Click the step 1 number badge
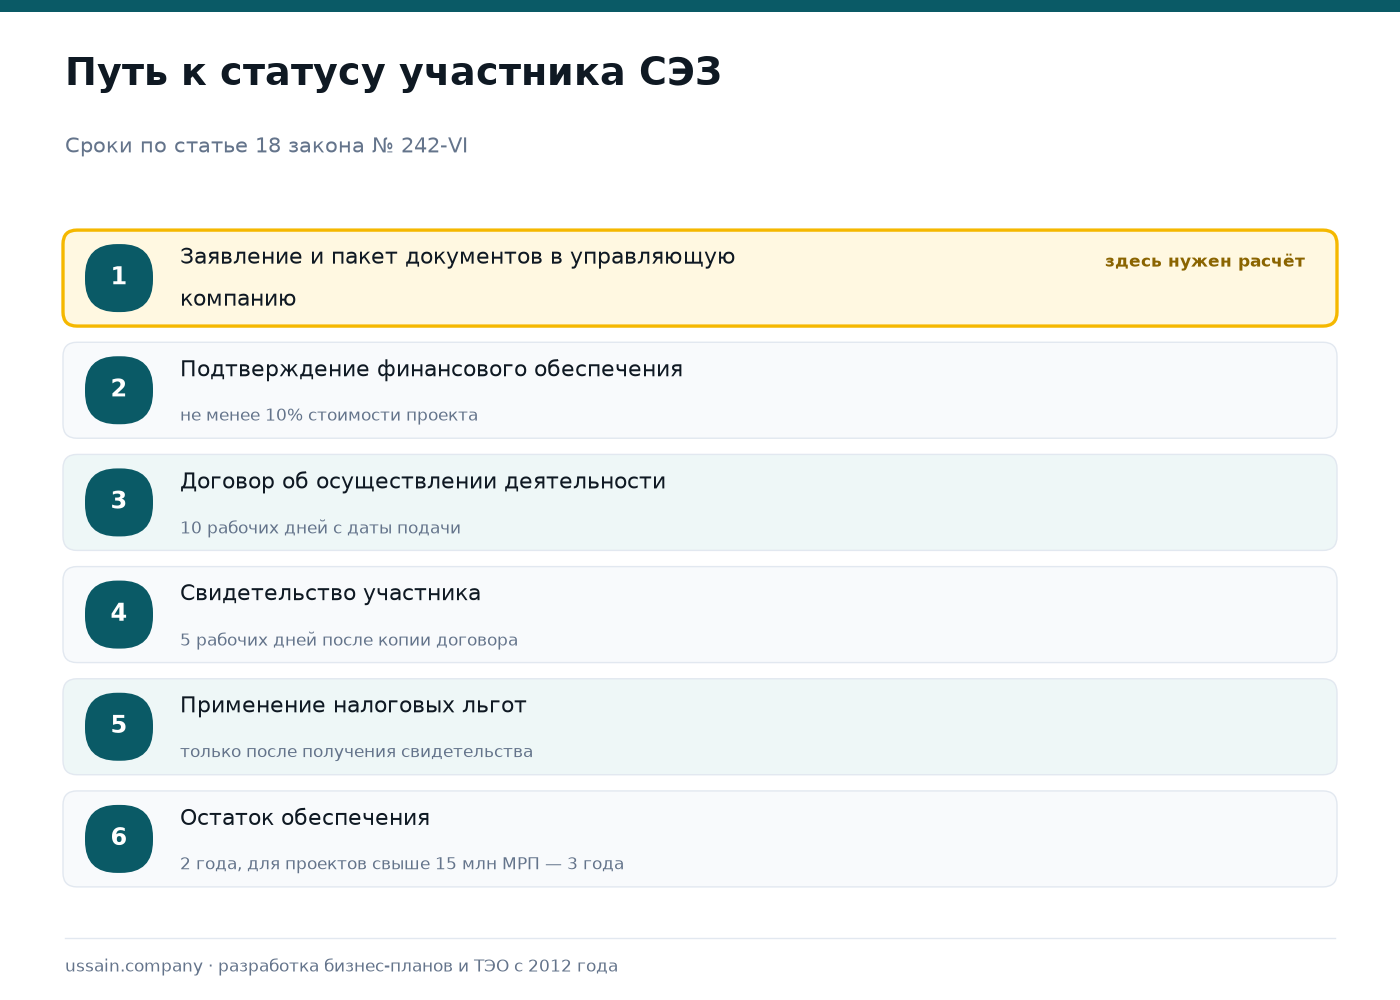The height and width of the screenshot is (1000, 1400). click(119, 278)
